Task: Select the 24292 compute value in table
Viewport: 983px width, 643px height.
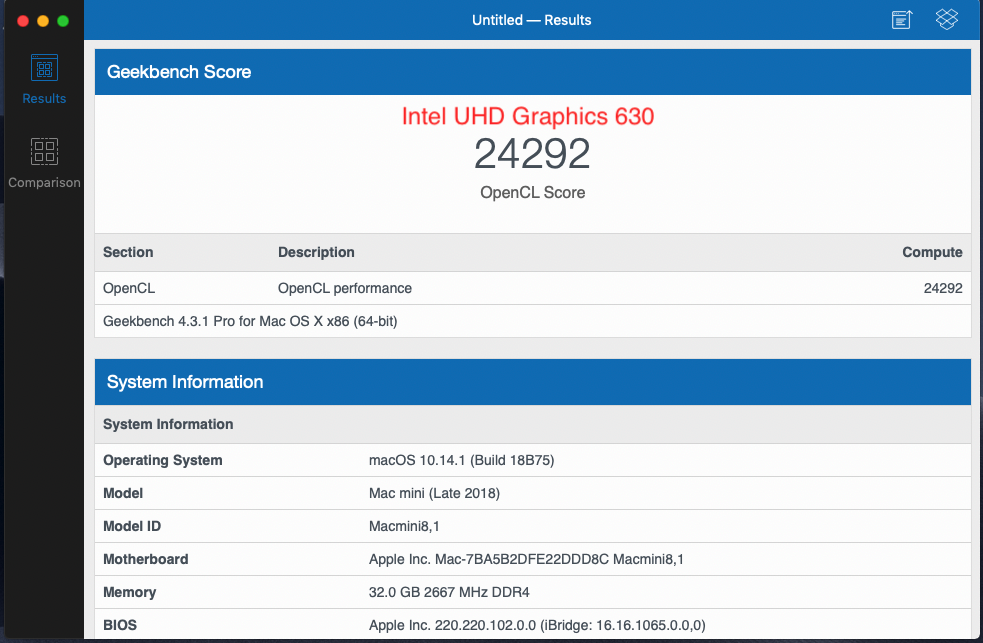Action: (943, 288)
